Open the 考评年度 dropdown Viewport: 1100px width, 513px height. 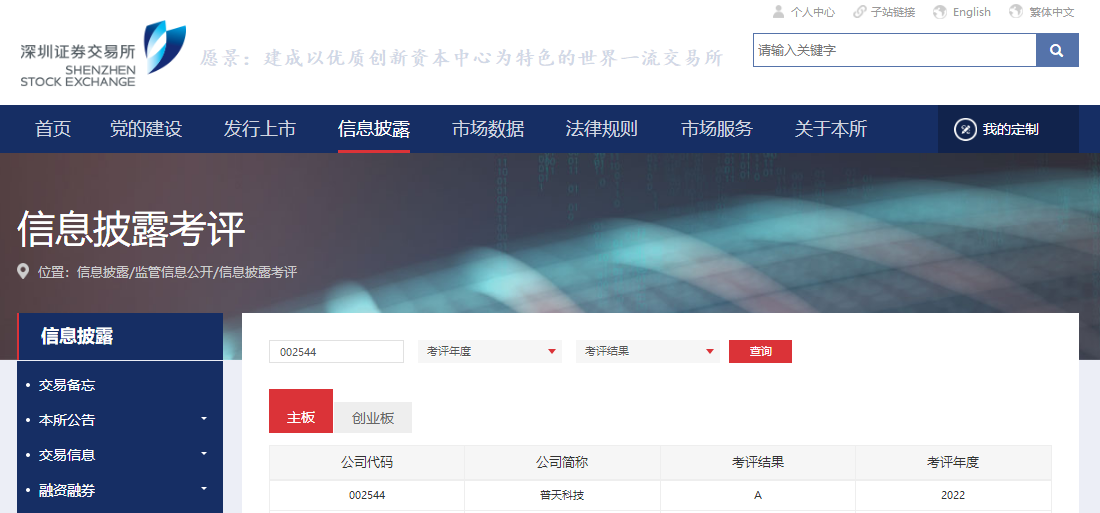(490, 352)
